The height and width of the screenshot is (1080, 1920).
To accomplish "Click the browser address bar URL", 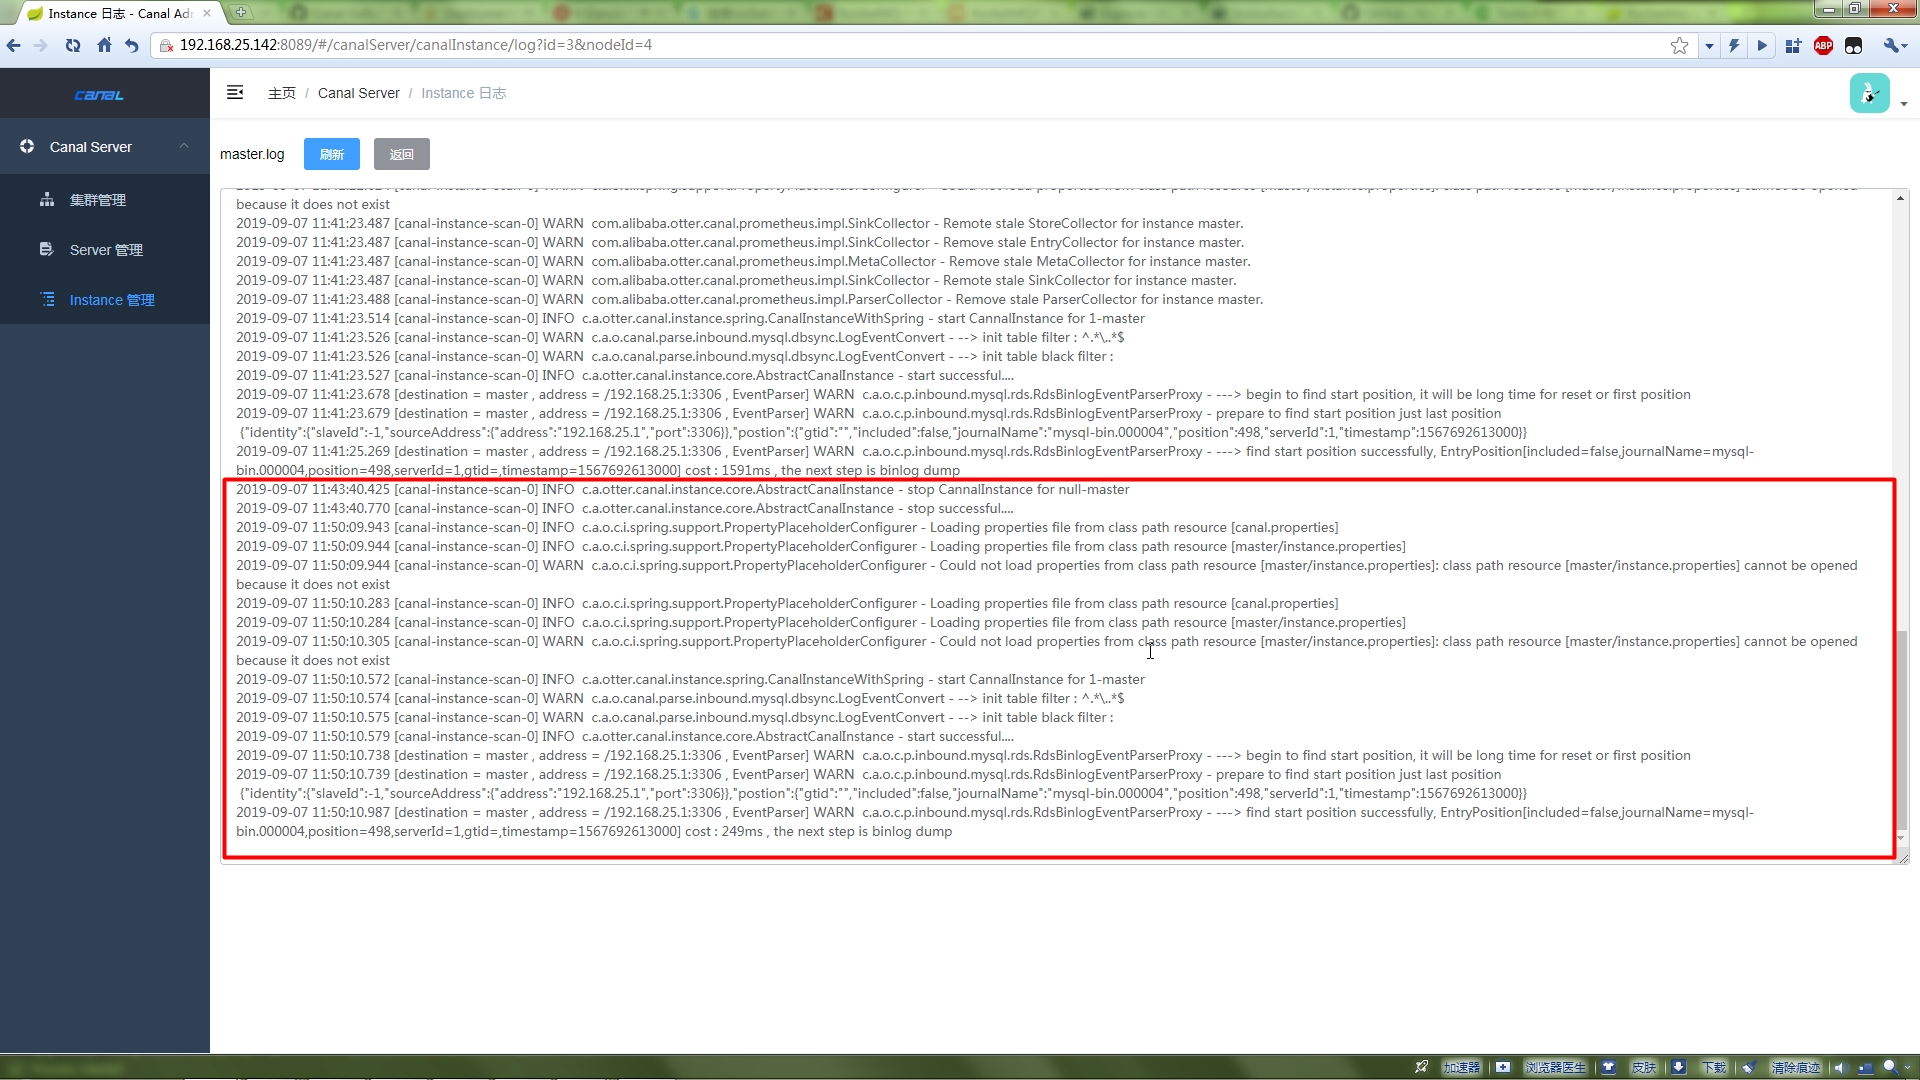I will pos(416,45).
